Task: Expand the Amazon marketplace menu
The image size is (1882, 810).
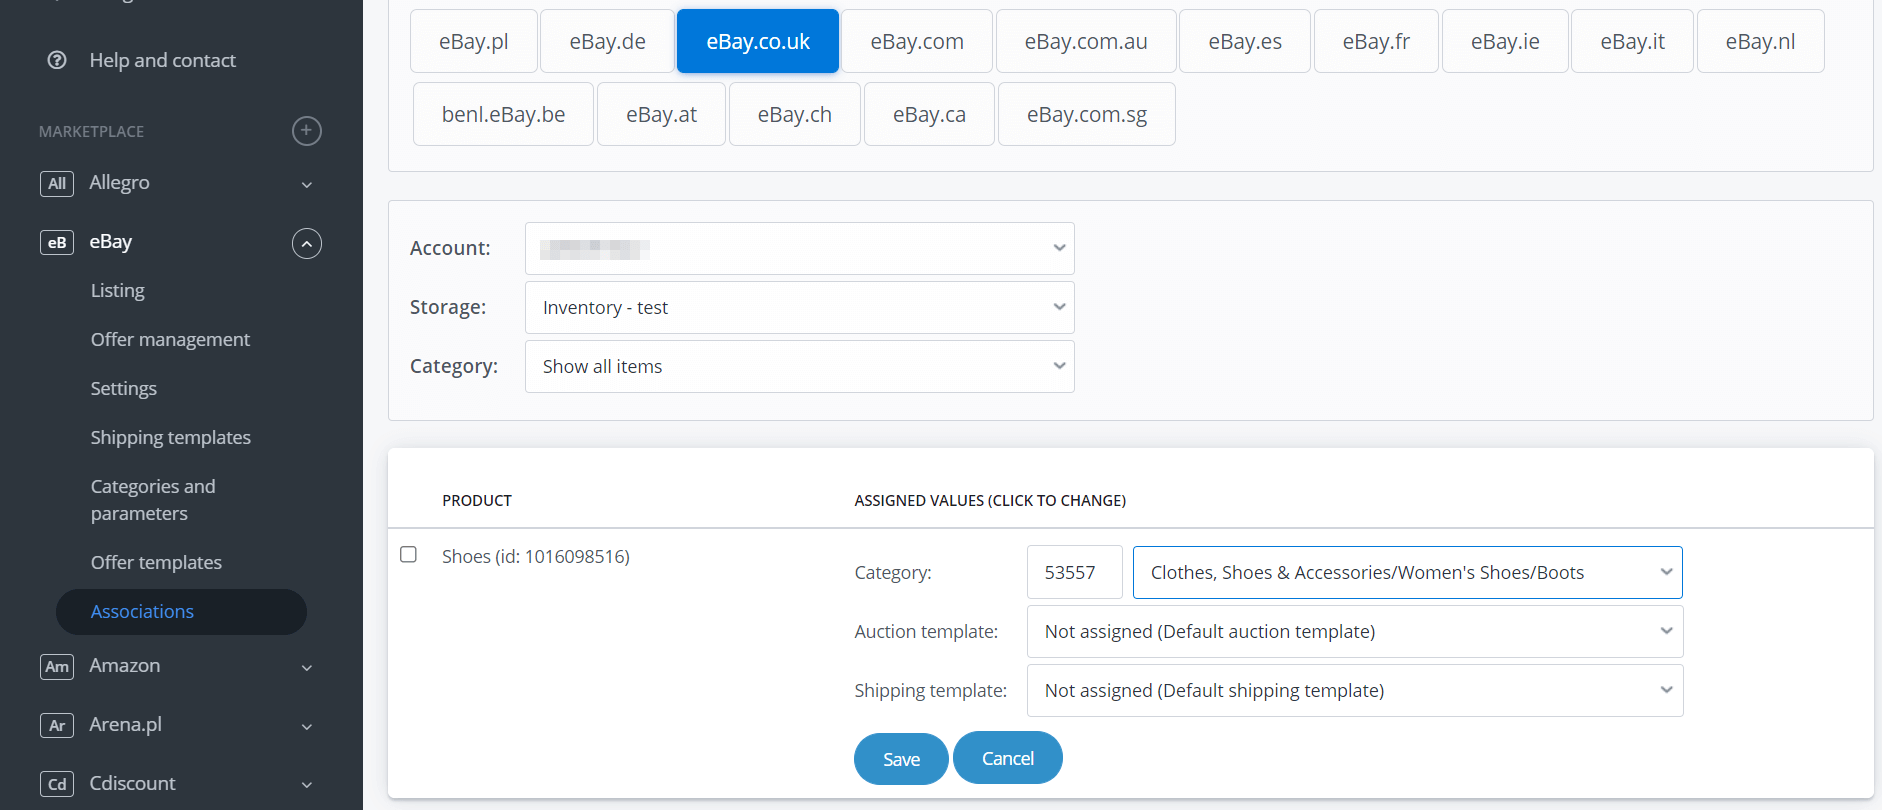Action: click(307, 667)
